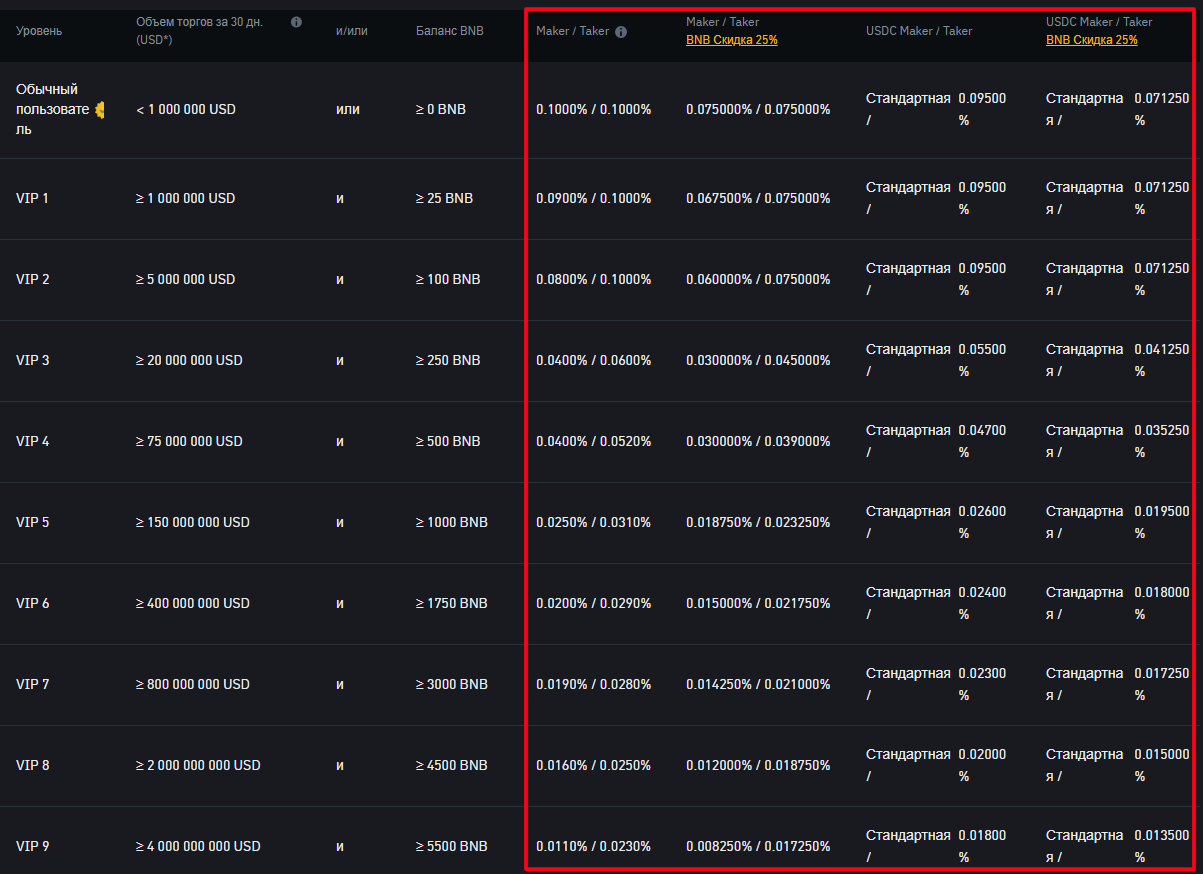The image size is (1203, 874).
Task: Click the 0.0800% / 0.1000% fee cell
Action: pyautogui.click(x=594, y=279)
